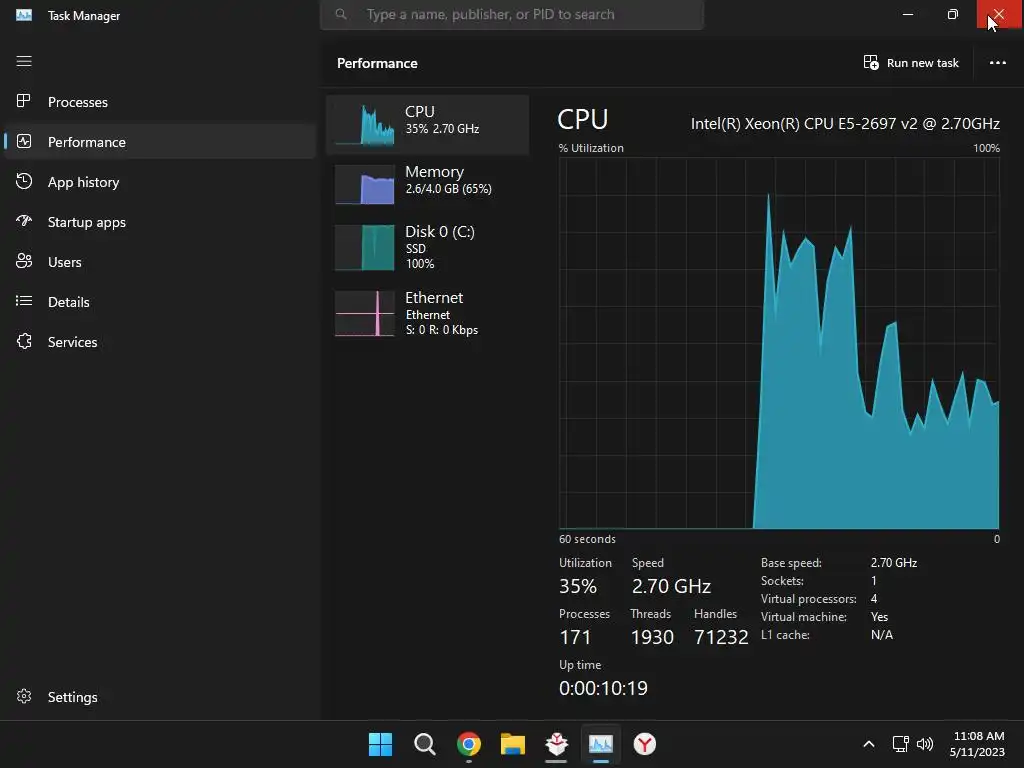1024x768 pixels.
Task: Click the network tray icon
Action: point(901,744)
